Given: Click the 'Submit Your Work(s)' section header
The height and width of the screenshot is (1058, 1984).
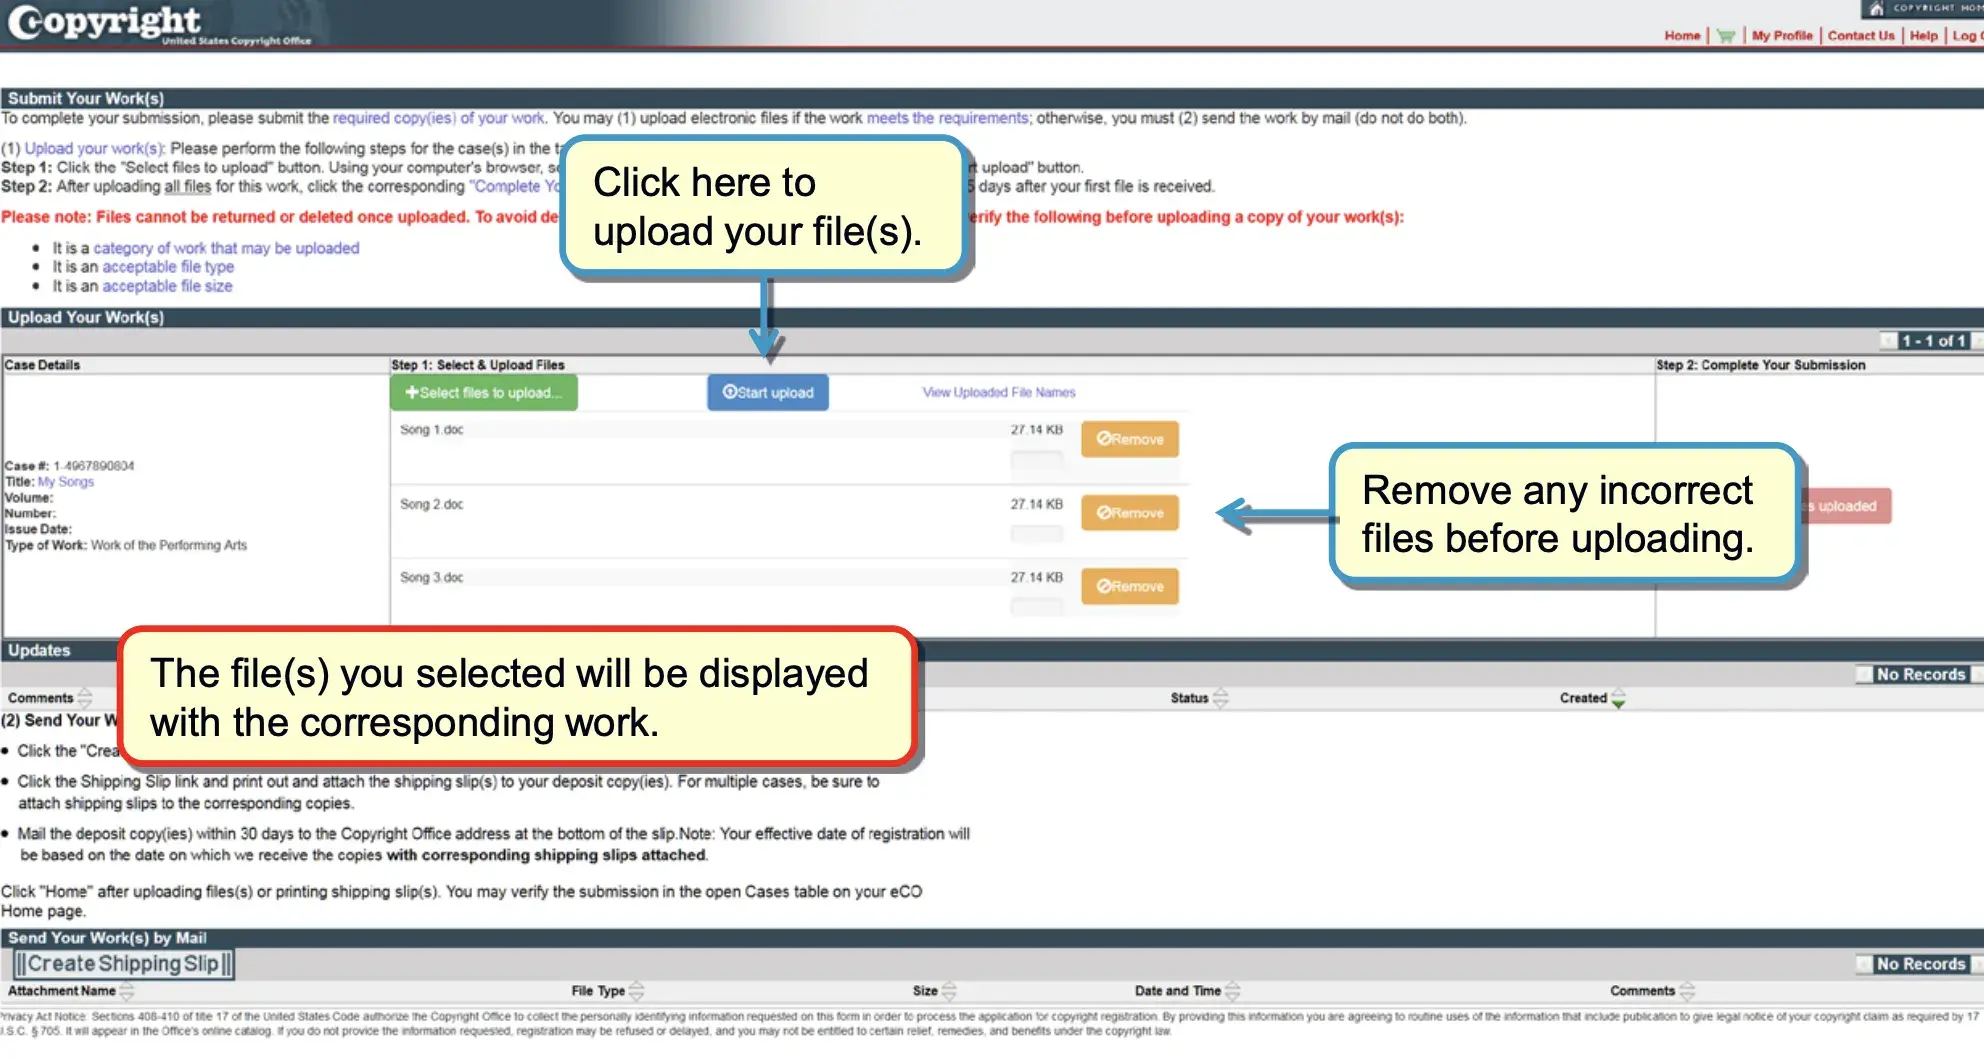Looking at the screenshot, I should click(86, 98).
